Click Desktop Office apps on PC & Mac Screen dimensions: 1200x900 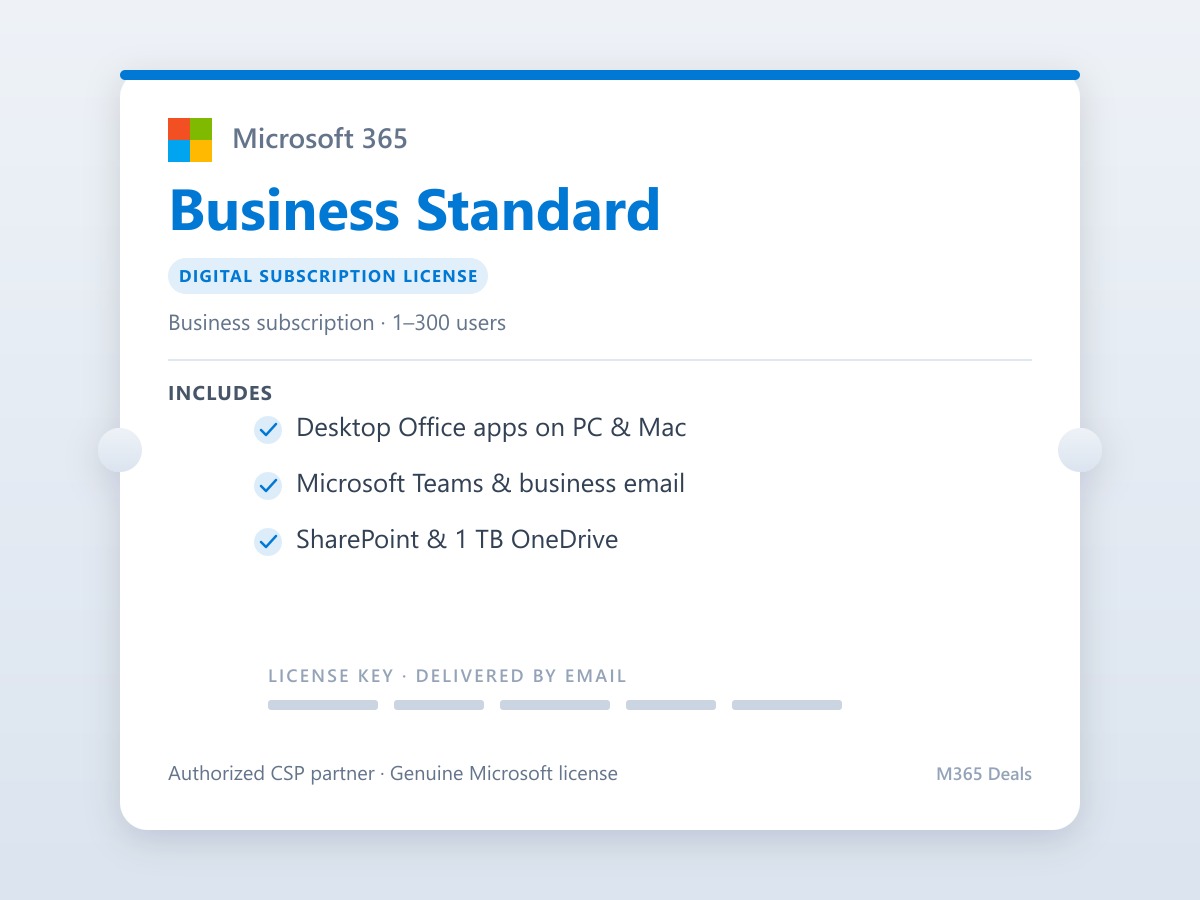pos(491,428)
